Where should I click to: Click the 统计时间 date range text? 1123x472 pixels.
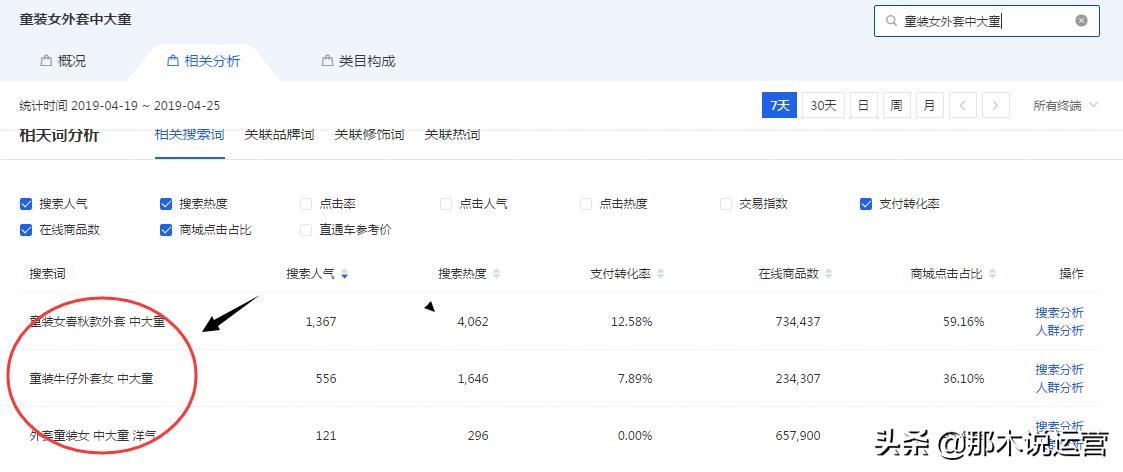coord(120,106)
